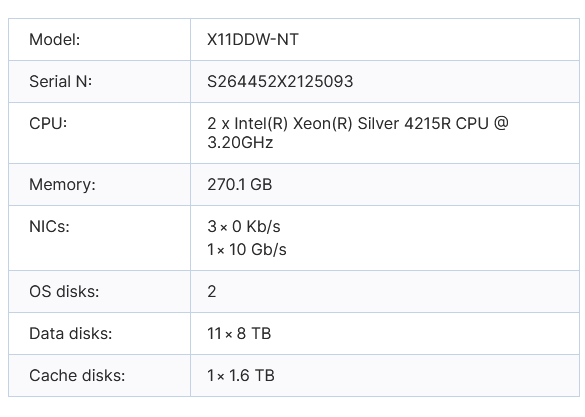The width and height of the screenshot is (585, 417).
Task: Click the CPU label cell
Action: (x=99, y=133)
